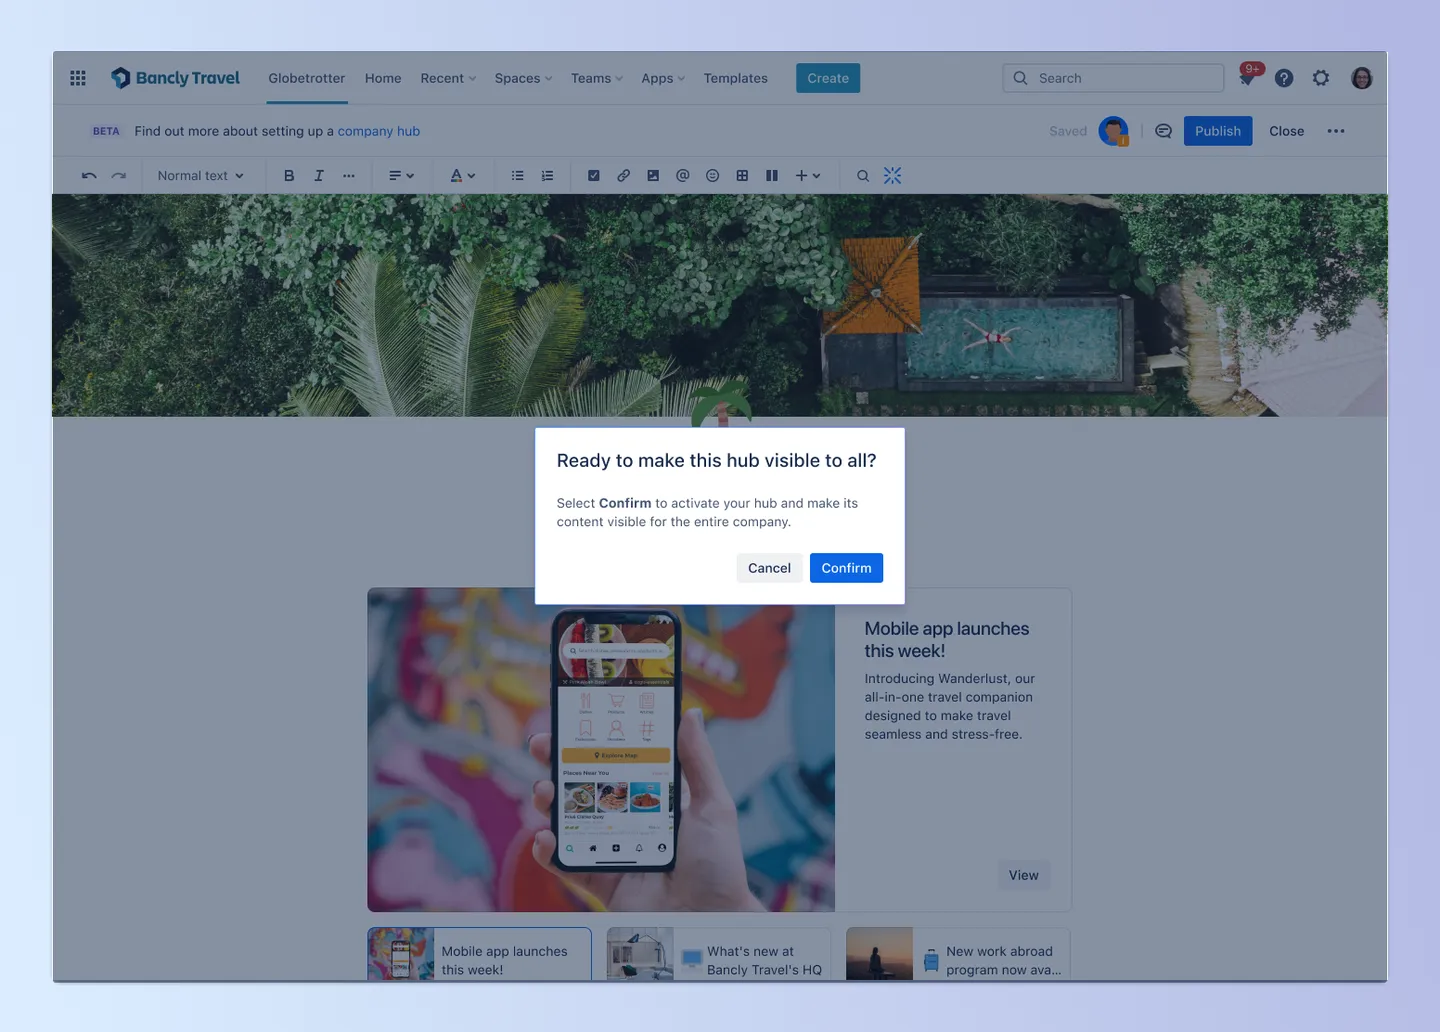
Task: Select the Mobile app launches carousel card
Action: click(479, 955)
